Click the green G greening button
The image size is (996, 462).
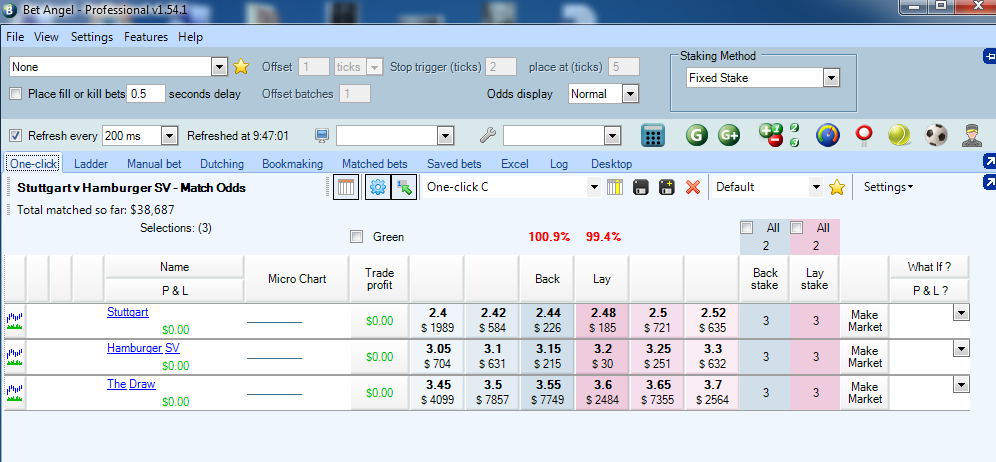tap(697, 135)
